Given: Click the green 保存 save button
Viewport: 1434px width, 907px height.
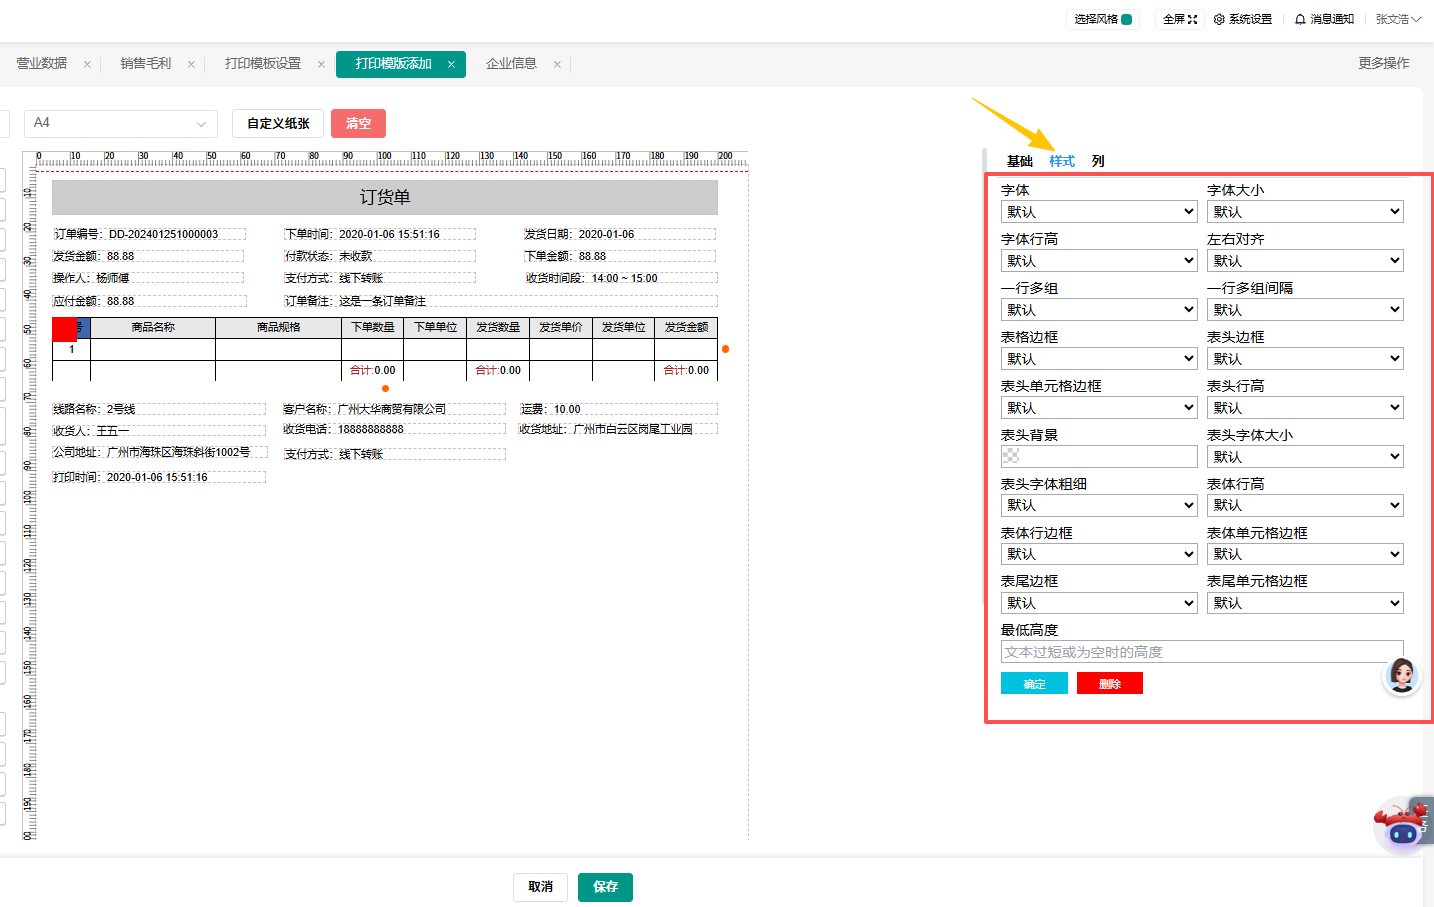Looking at the screenshot, I should [x=605, y=887].
